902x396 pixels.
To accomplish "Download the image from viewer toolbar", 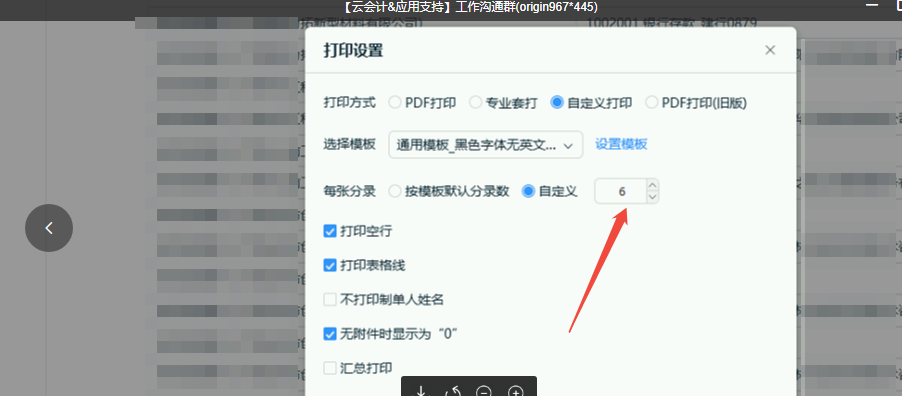I will click(421, 392).
